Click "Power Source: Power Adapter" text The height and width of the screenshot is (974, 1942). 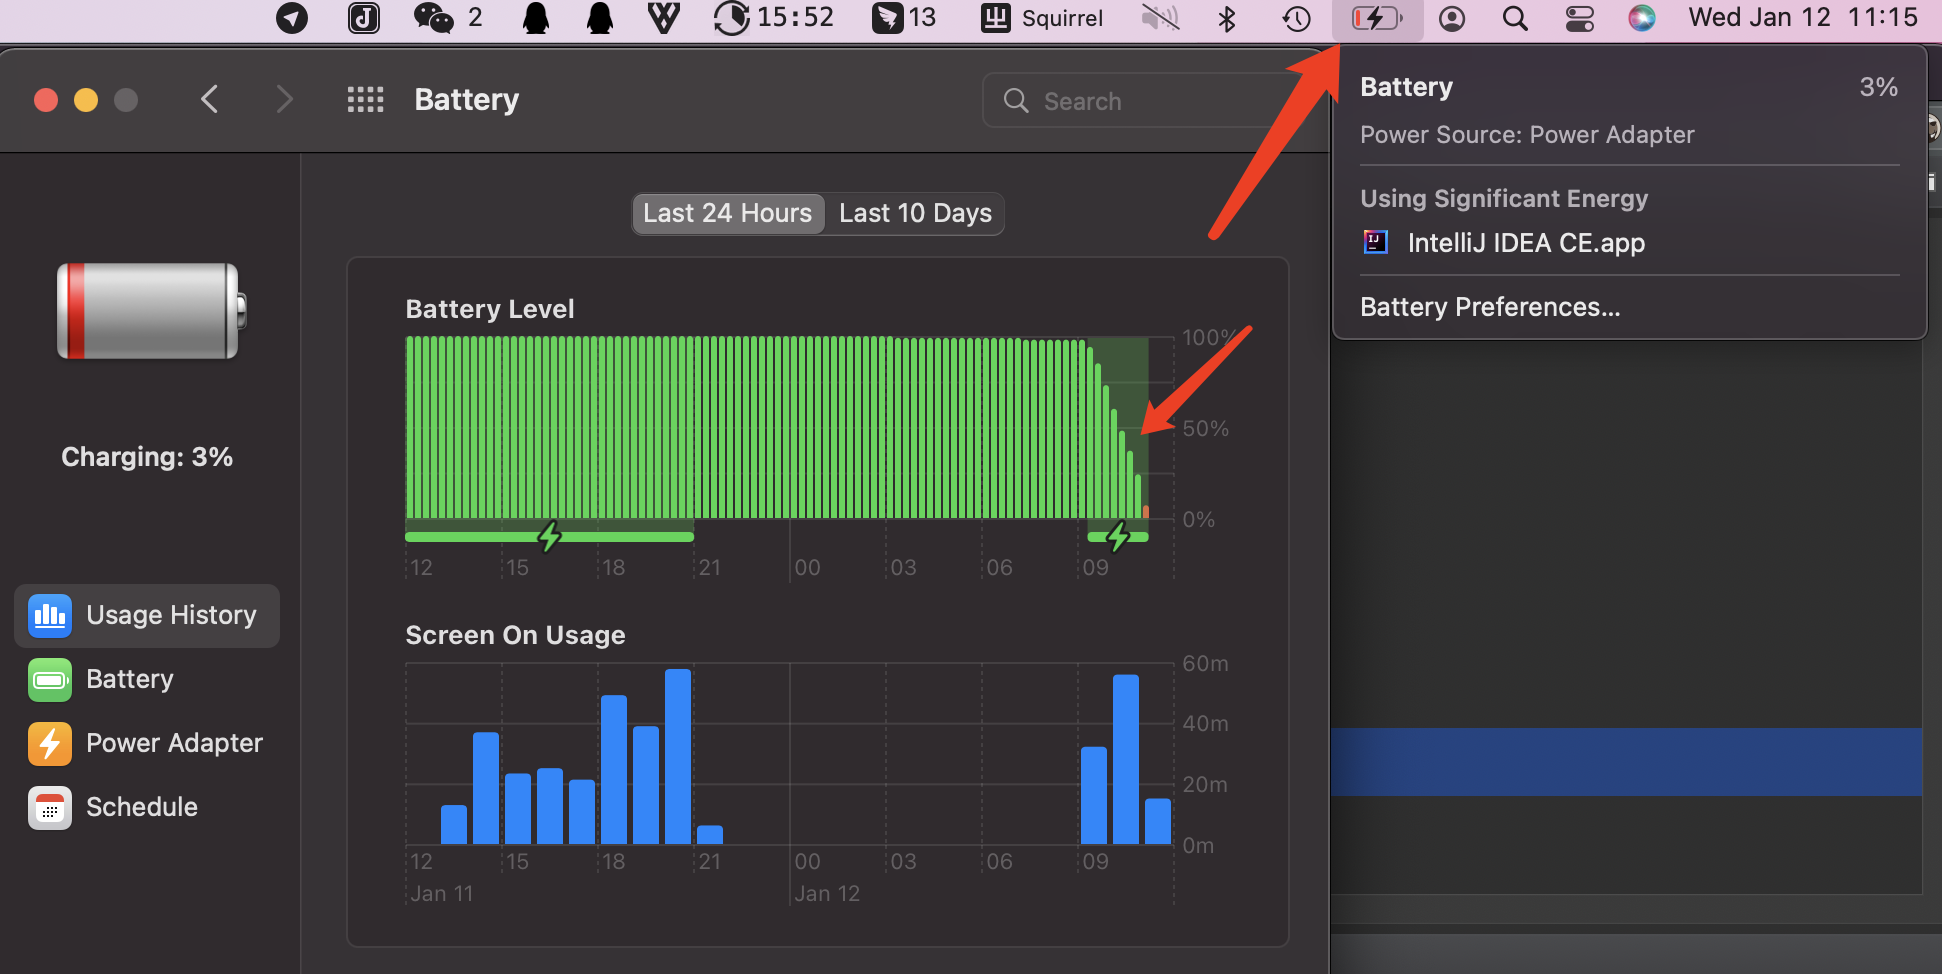pos(1527,135)
